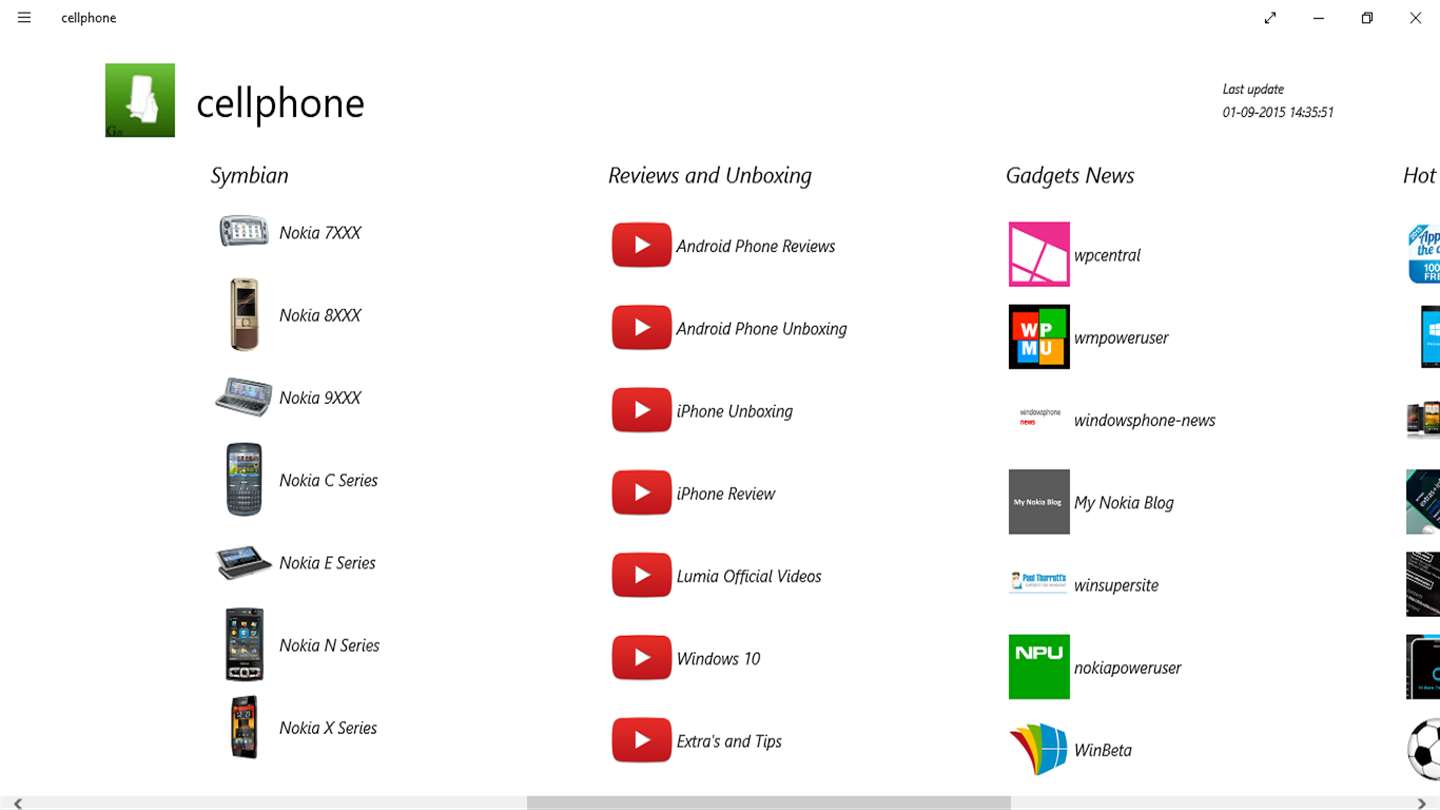The image size is (1440, 810).
Task: Open the Nokia X Series entry
Action: (x=328, y=728)
